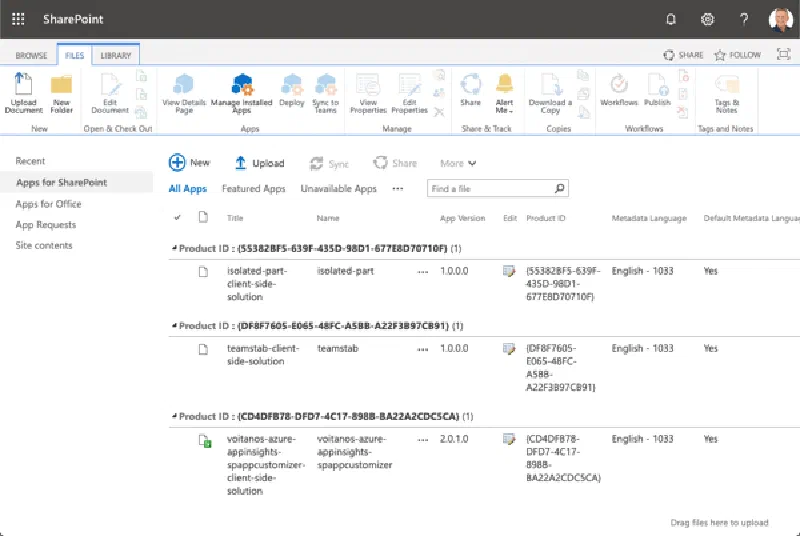Click the Deploy ribbon button
This screenshot has height=536, width=800.
292,90
